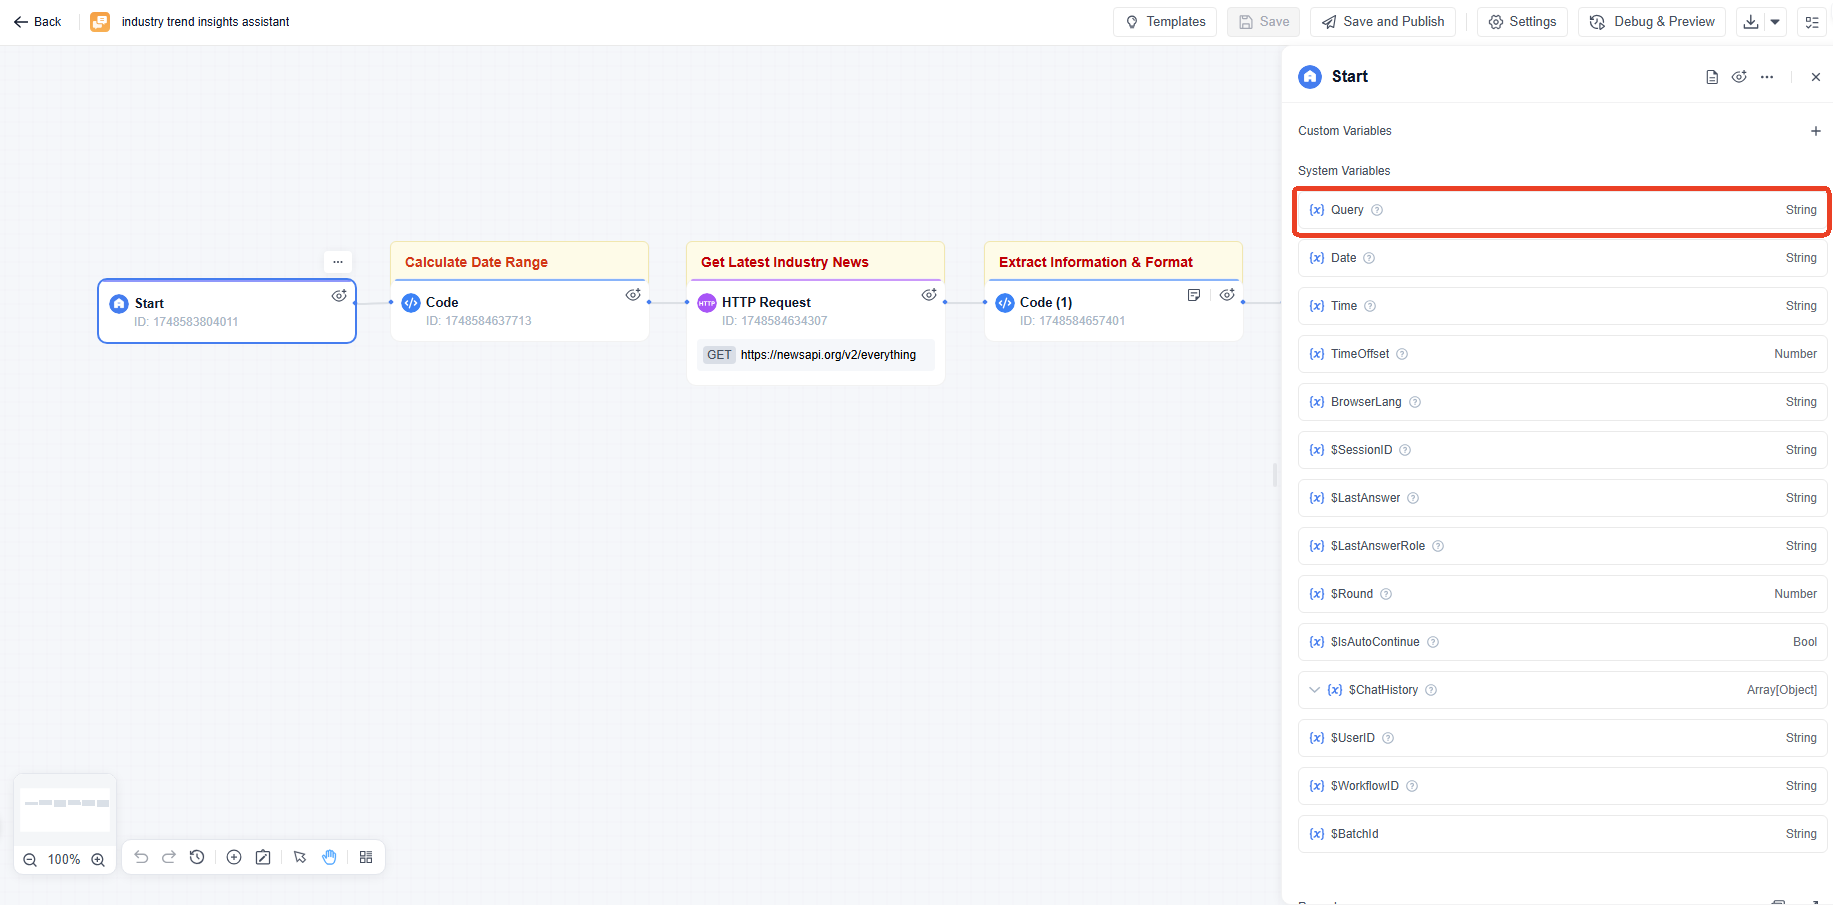1833x905 pixels.
Task: Open the checklist icon at top right
Action: tap(1812, 22)
